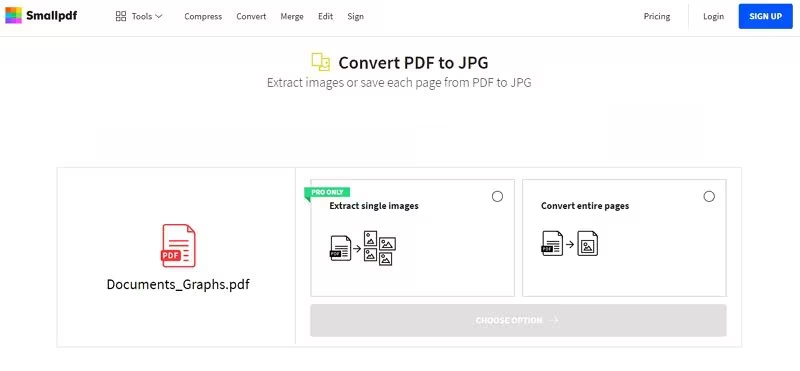Click the Smallpdf wordmark text
This screenshot has width=800, height=371.
point(52,16)
